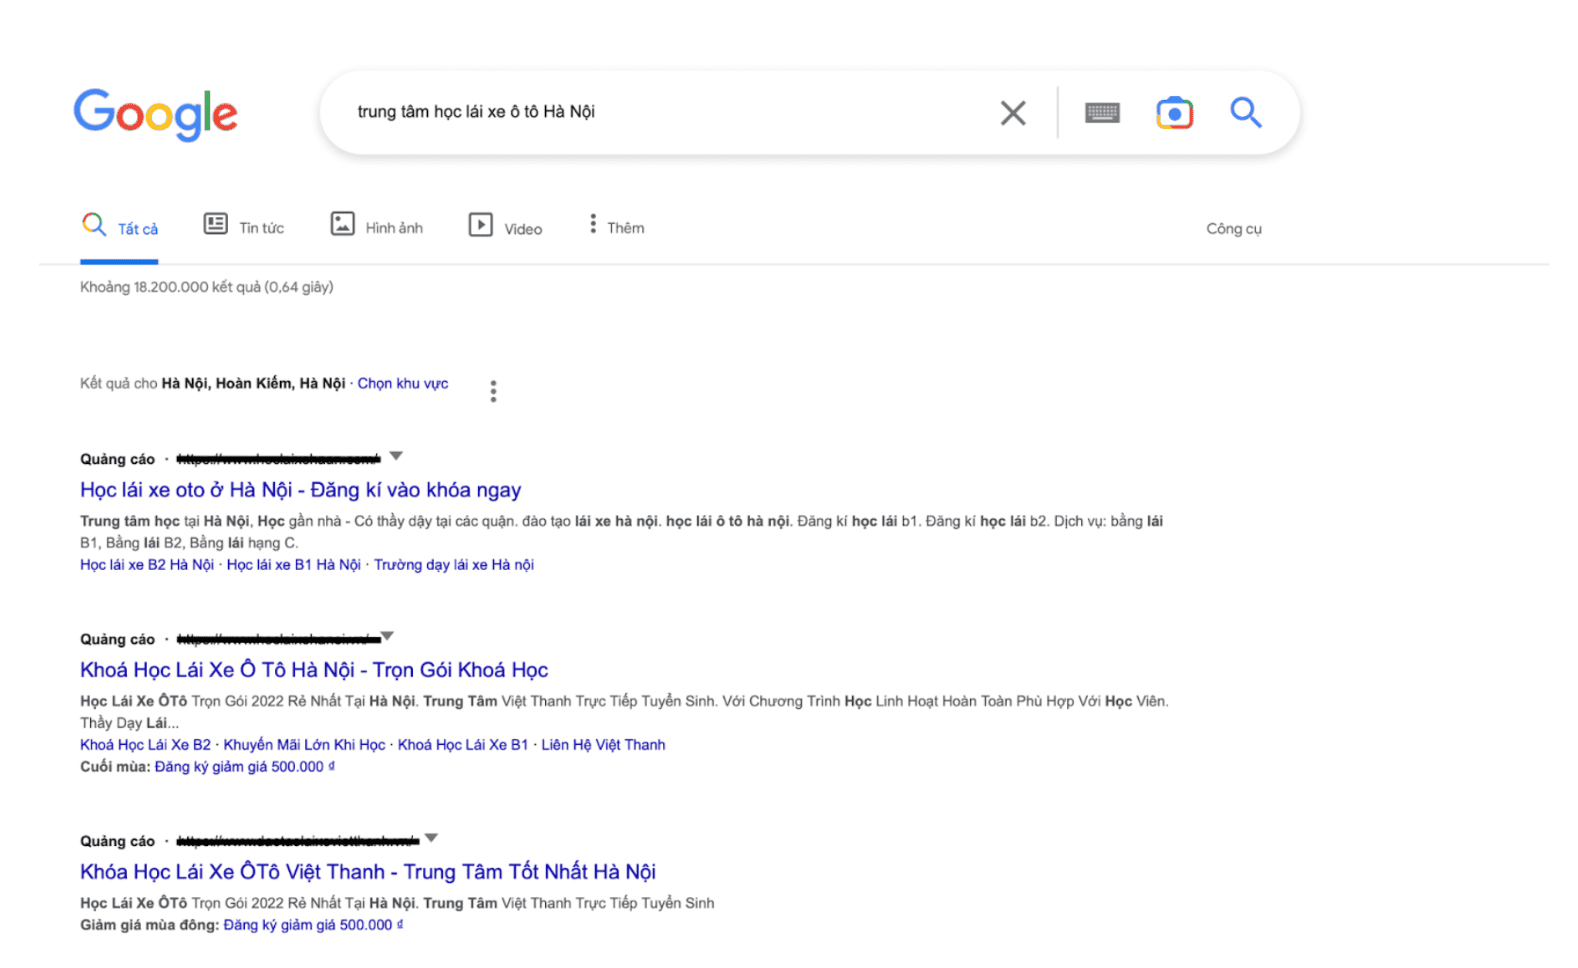Open the Công cụ tools button
Viewport: 1578px width, 968px height.
1233,229
